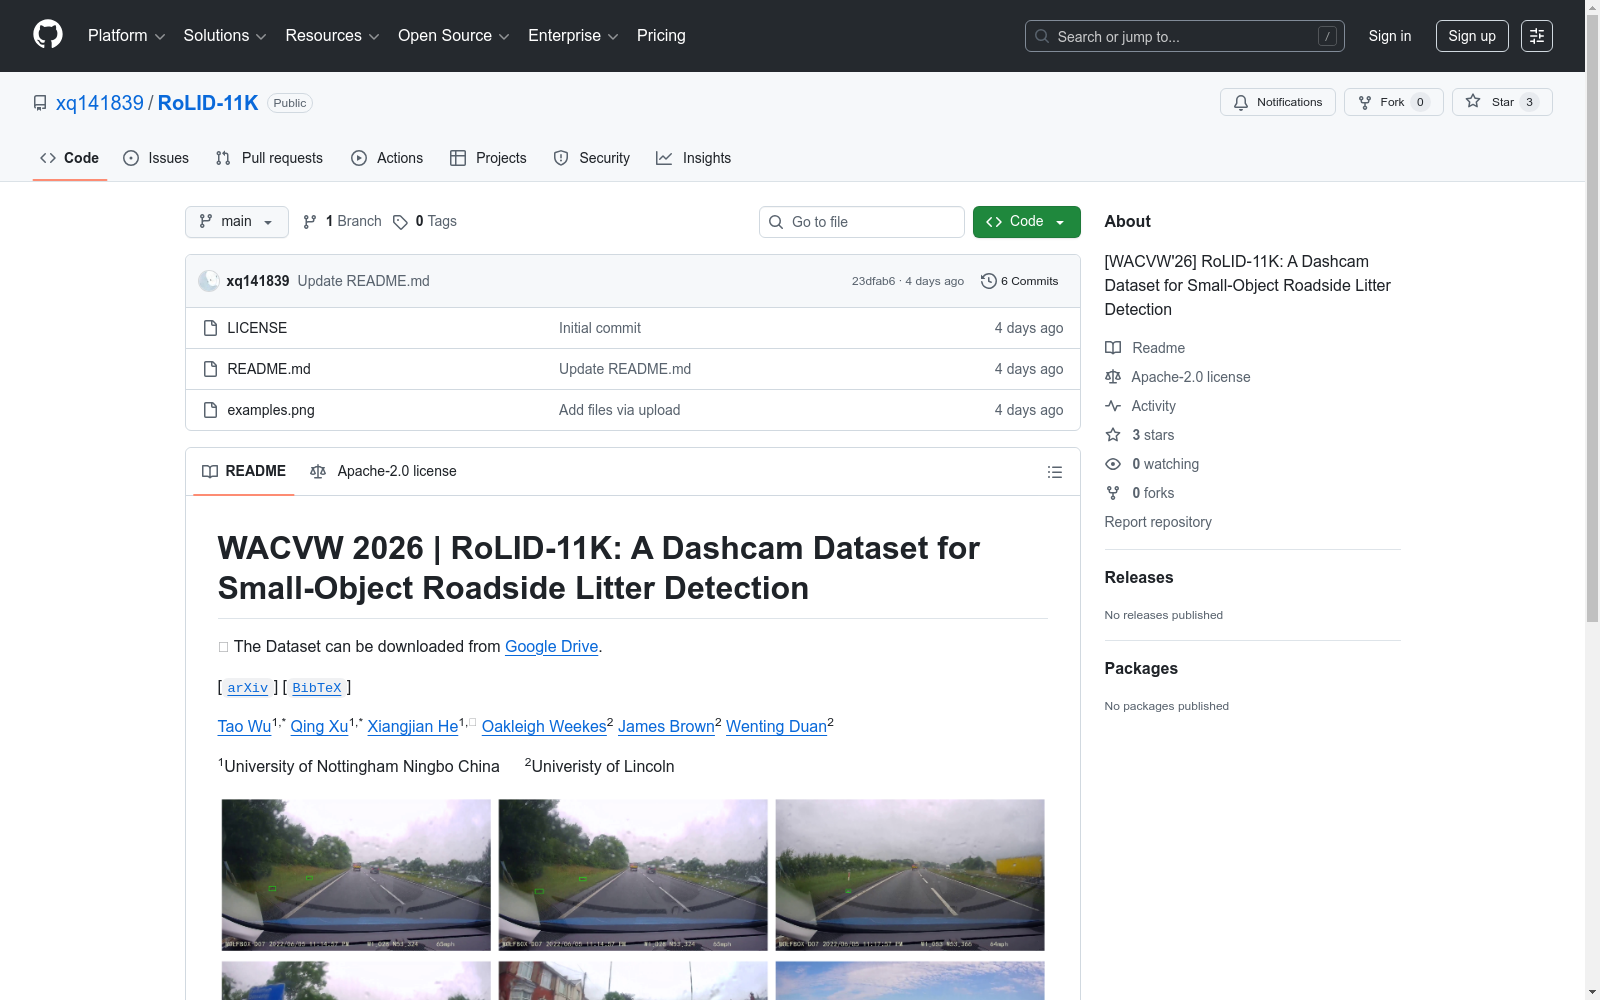Viewport: 1600px width, 1000px height.
Task: Open the Google Drive dataset link
Action: pyautogui.click(x=552, y=646)
